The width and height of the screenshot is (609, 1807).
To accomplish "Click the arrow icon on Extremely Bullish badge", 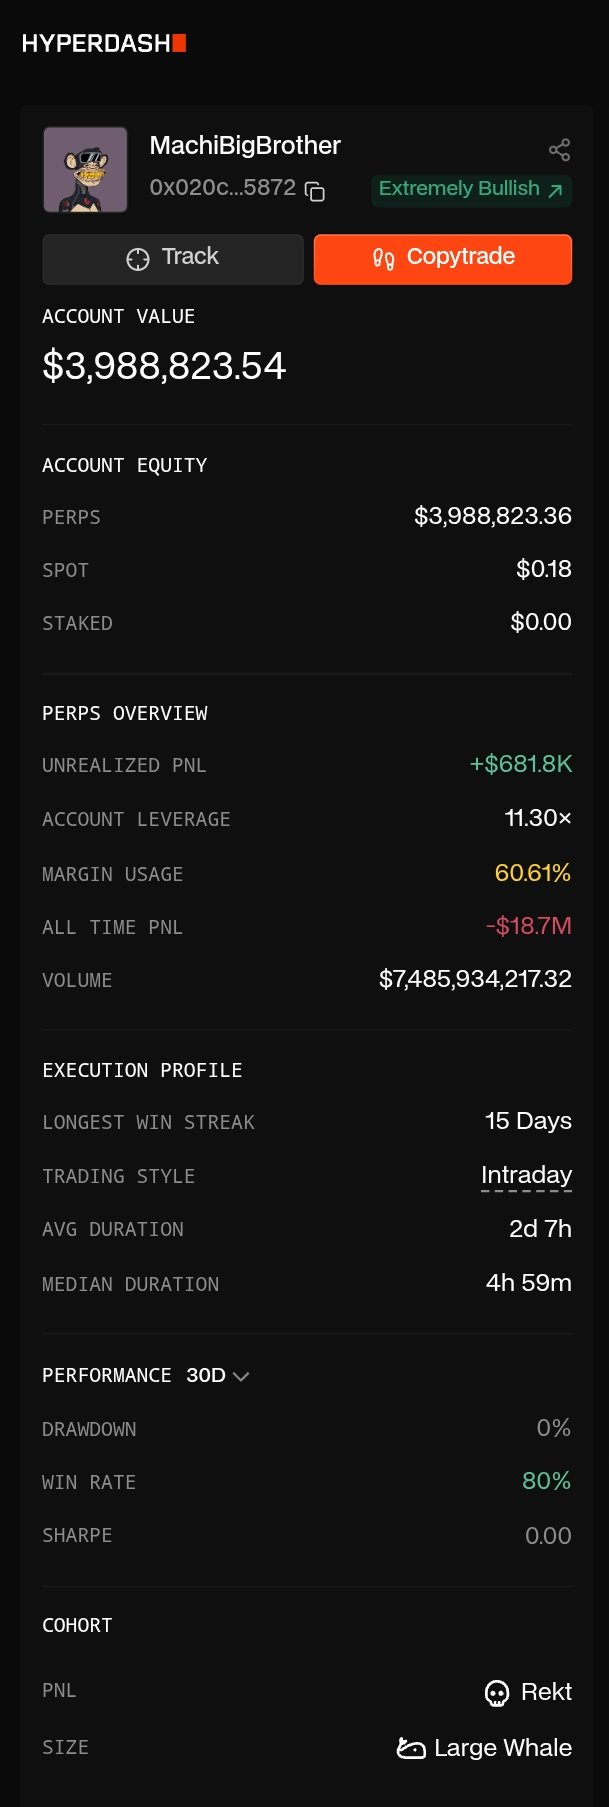I will [556, 190].
